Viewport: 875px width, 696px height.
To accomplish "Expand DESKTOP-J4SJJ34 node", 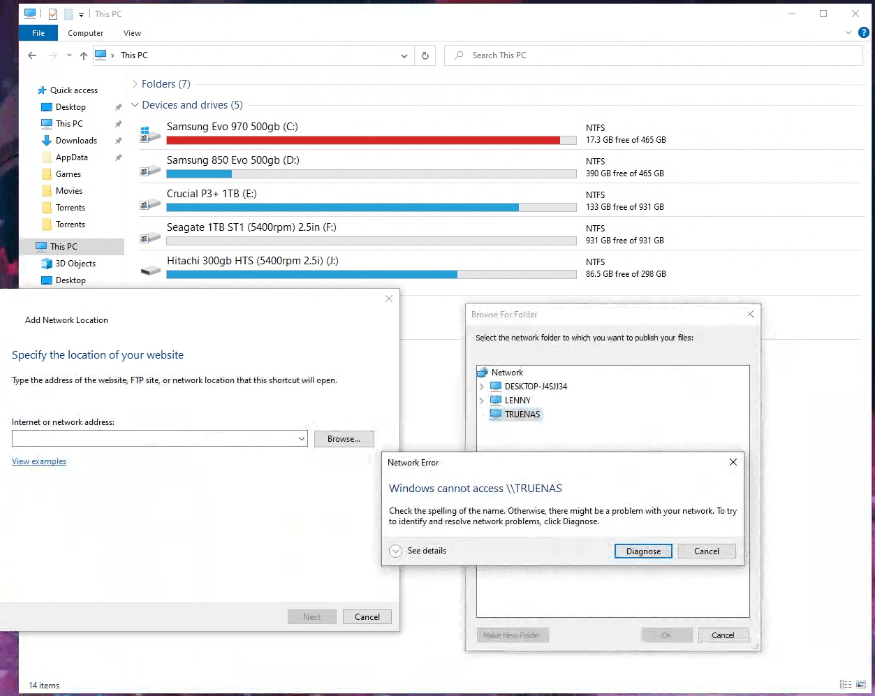I will (x=482, y=386).
